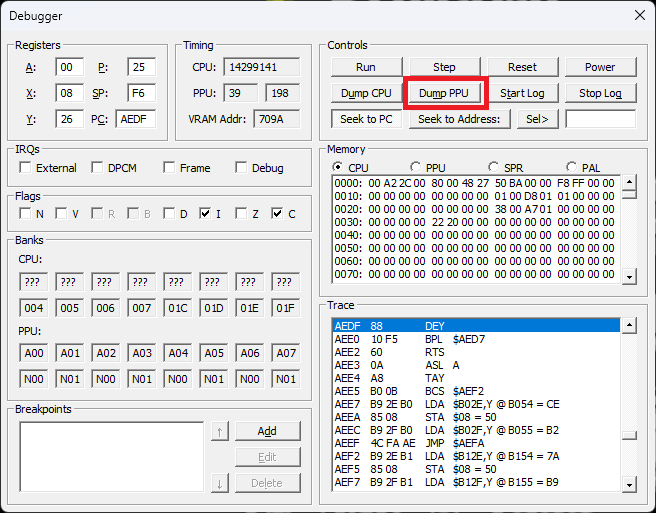The width and height of the screenshot is (656, 513).
Task: Select trace line AEE4 TAY
Action: coord(476,378)
